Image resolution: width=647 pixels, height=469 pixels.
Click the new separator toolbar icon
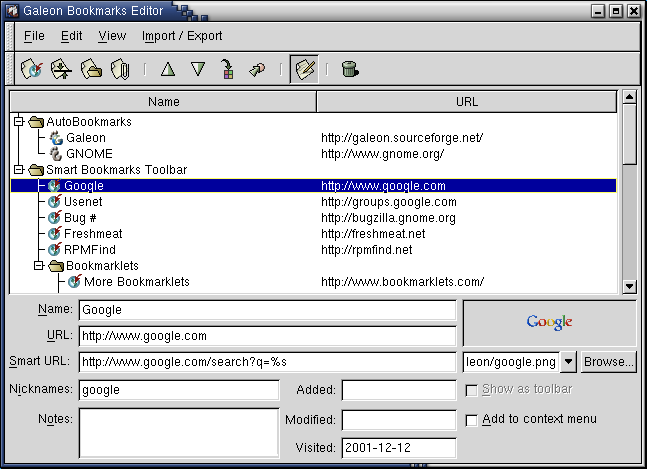tap(61, 69)
